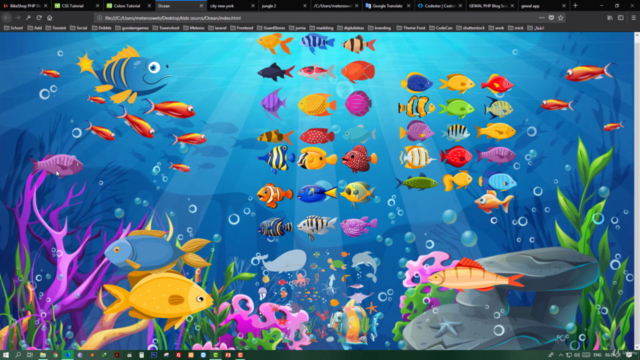640x360 pixels.
Task: Open the Frontend bookmarks folder
Action: coord(241,28)
